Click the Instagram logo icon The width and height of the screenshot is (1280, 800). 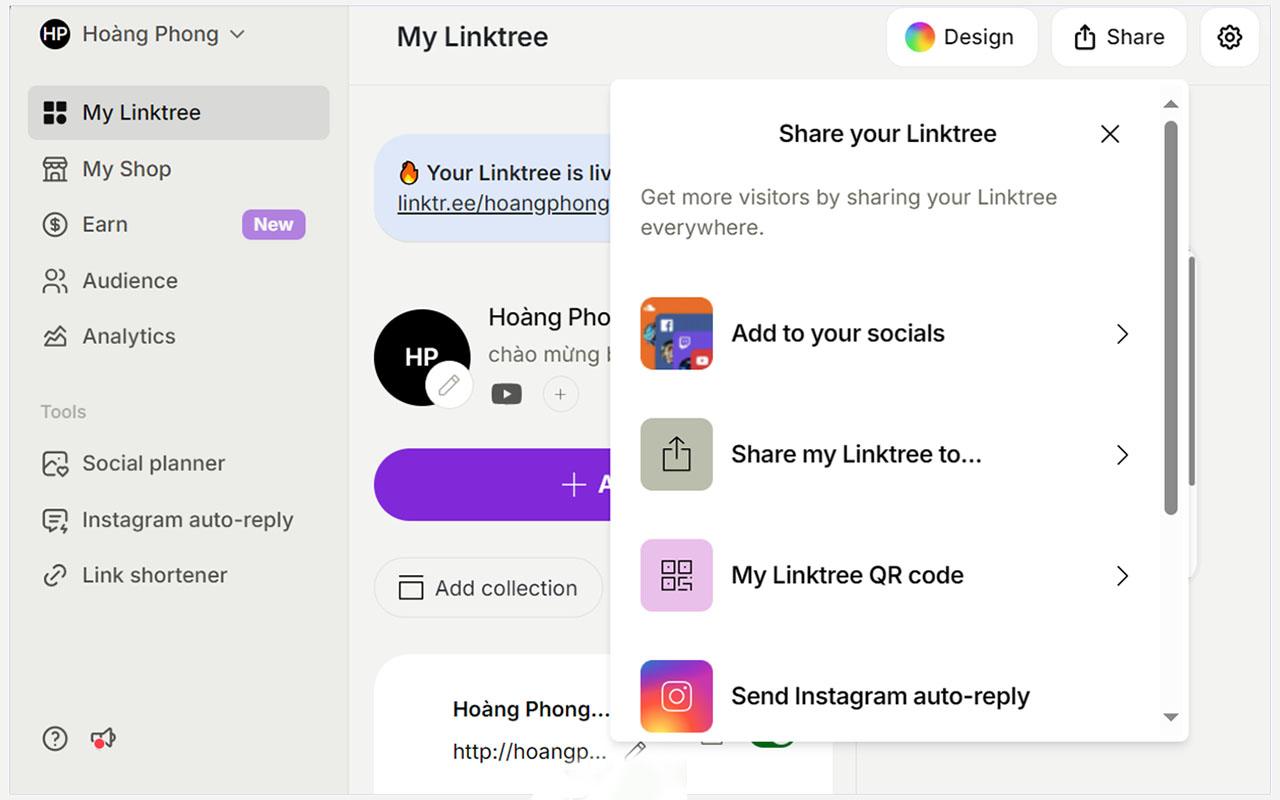[x=677, y=696]
